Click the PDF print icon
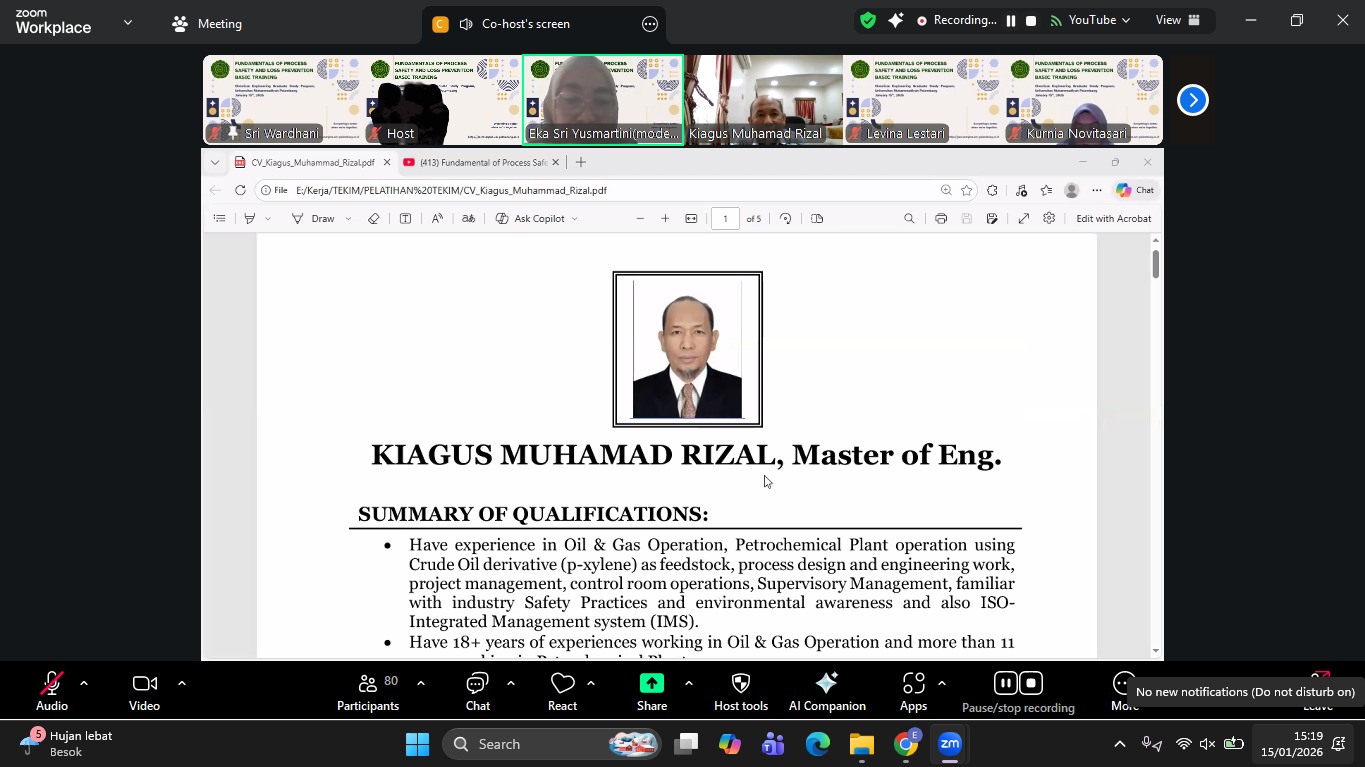 pos(940,219)
